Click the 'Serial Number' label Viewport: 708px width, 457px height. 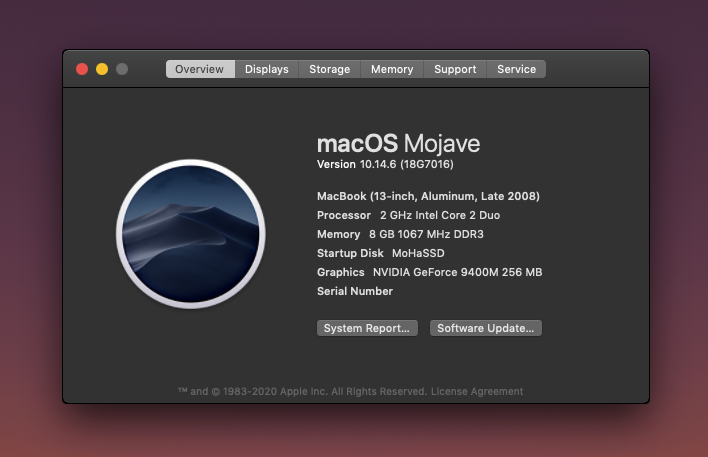pyautogui.click(x=355, y=291)
